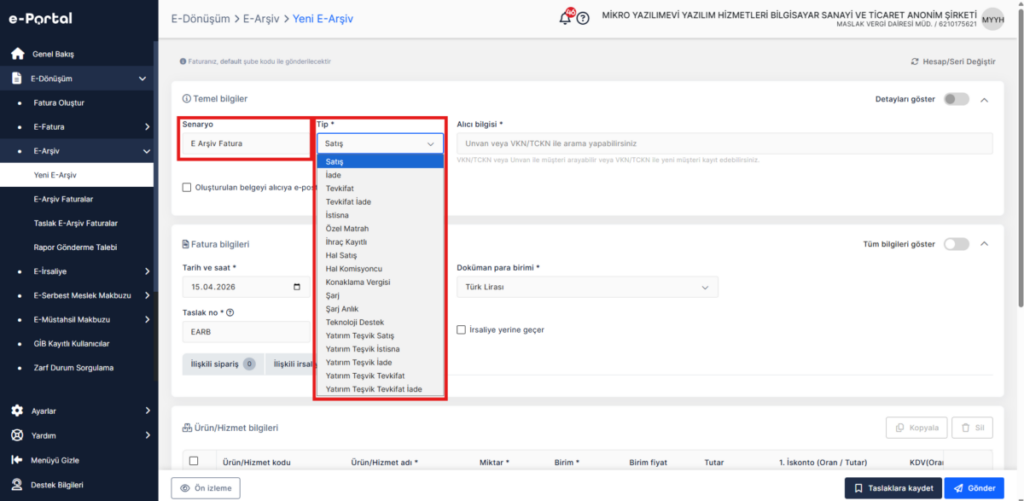This screenshot has height=501, width=1024.
Task: Open the Tip dropdown showing Satış
Action: point(380,143)
